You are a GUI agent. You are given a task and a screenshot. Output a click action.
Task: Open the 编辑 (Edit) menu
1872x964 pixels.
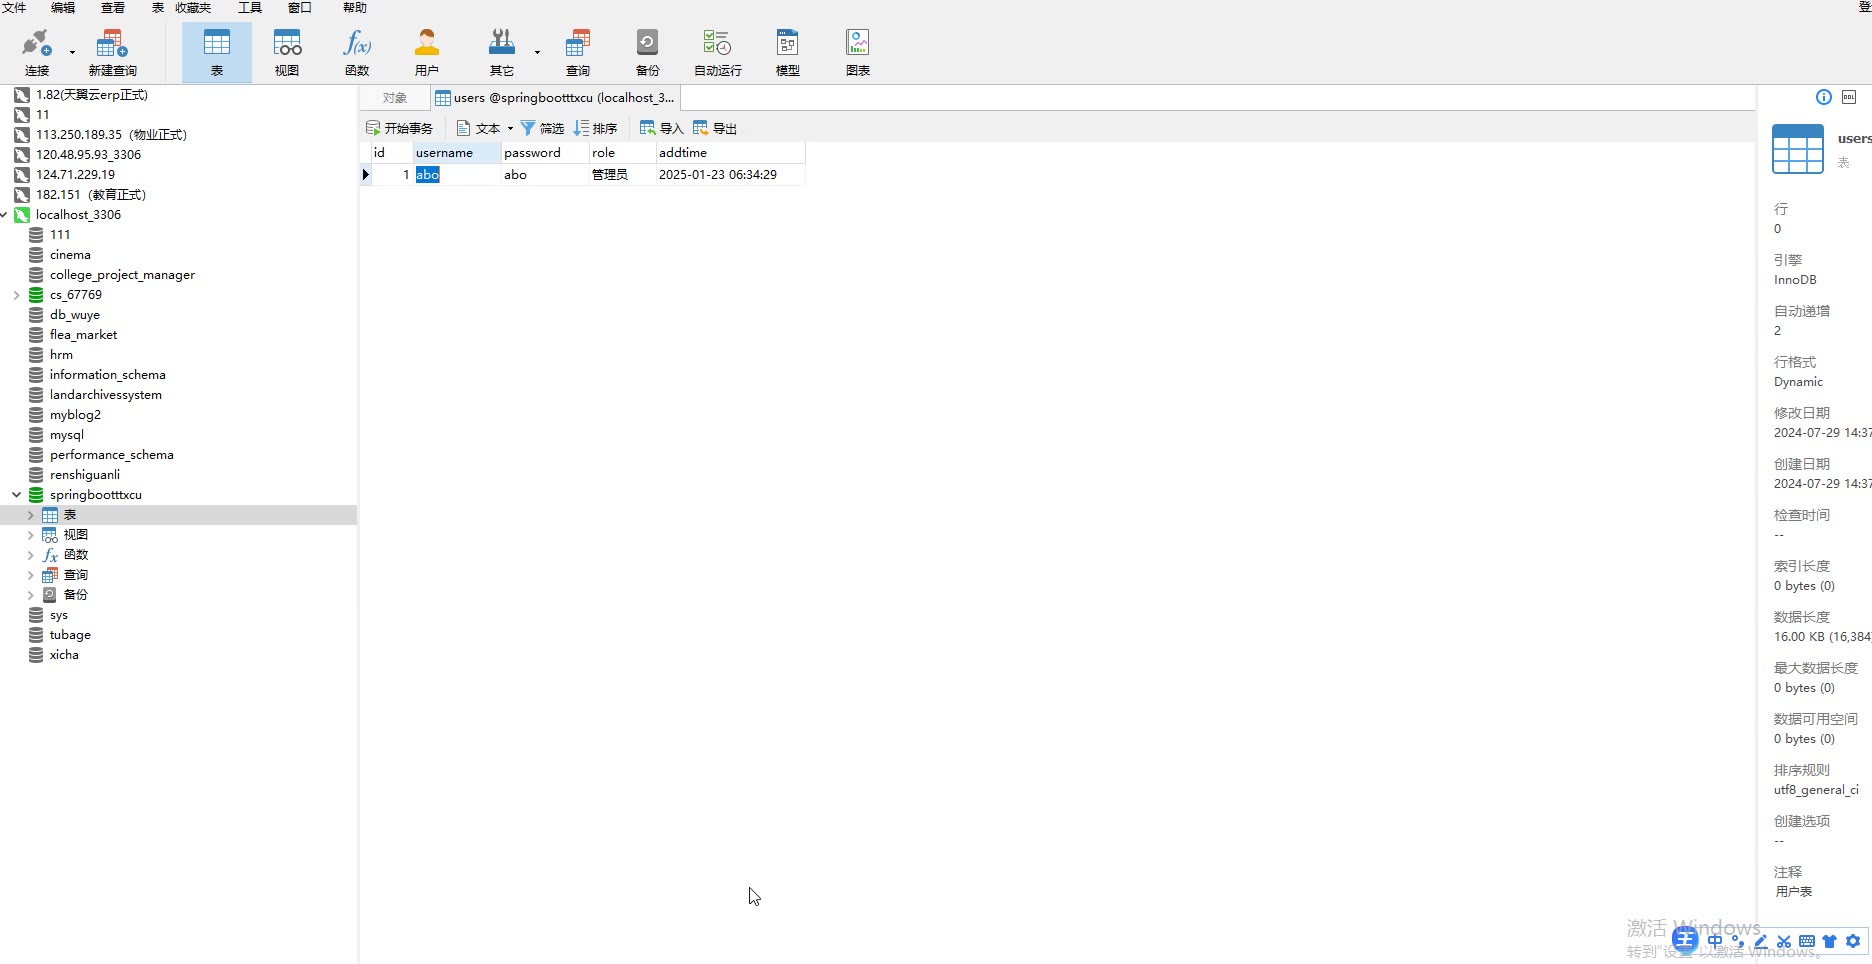63,8
